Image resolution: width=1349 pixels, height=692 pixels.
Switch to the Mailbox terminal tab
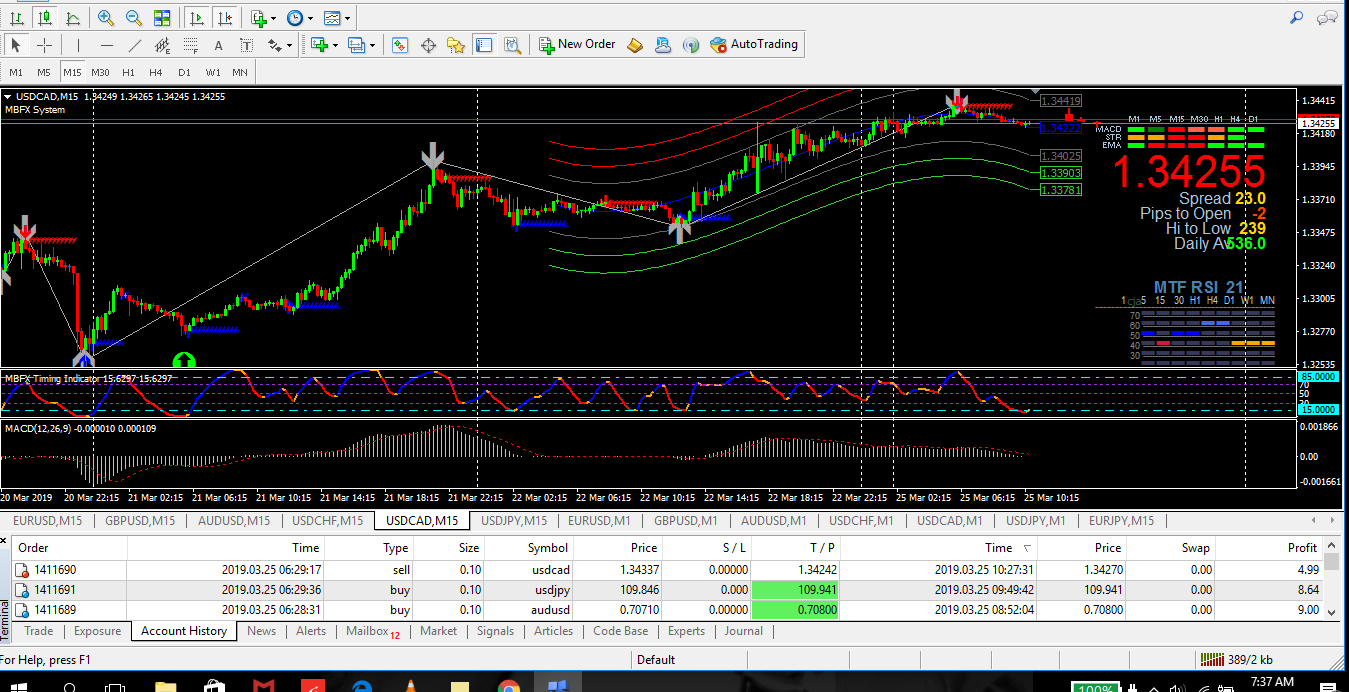[x=373, y=631]
